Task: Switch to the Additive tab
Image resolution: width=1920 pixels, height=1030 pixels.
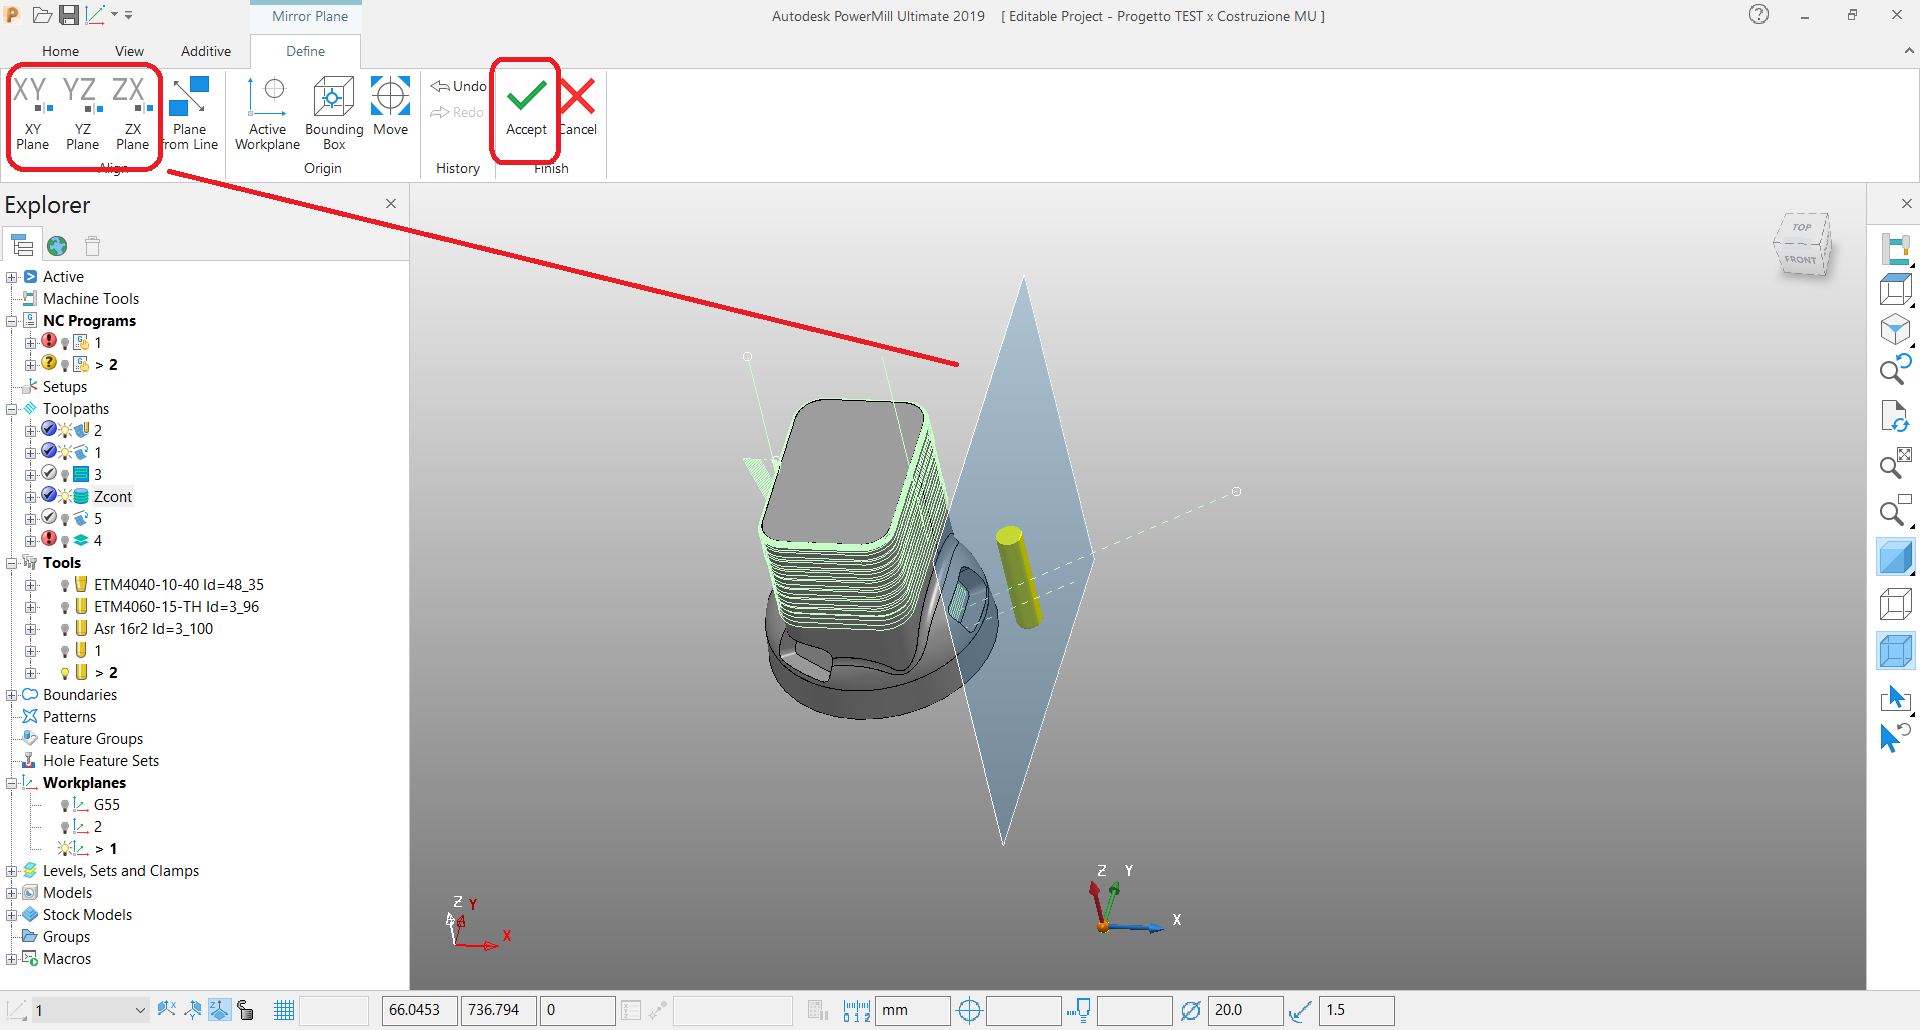Action: [206, 51]
